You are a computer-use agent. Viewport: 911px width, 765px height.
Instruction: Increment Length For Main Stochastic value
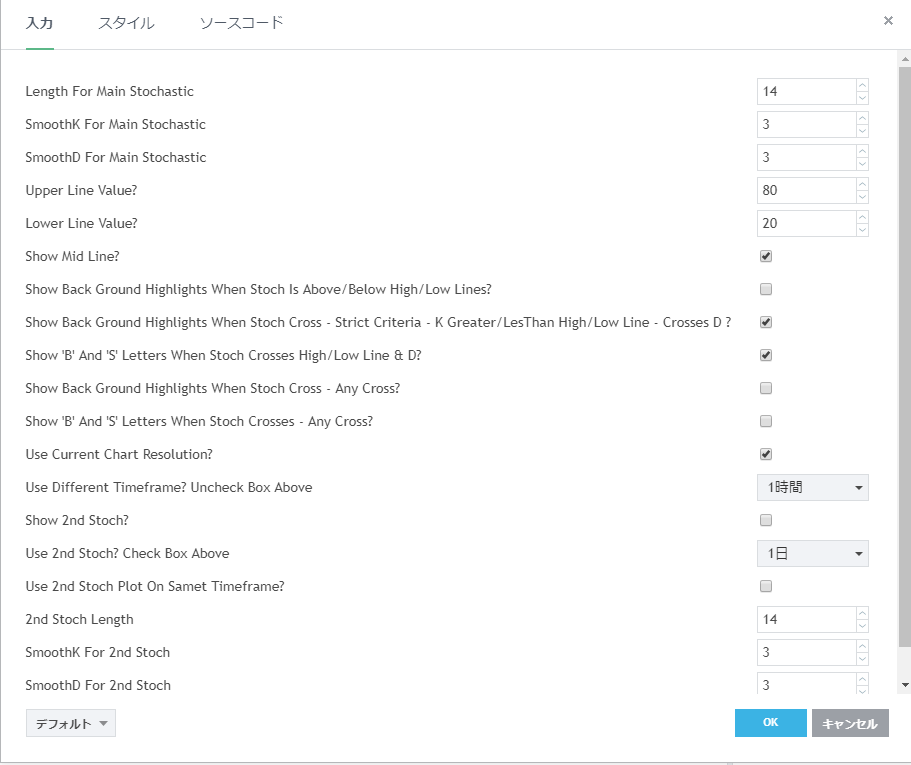click(862, 85)
